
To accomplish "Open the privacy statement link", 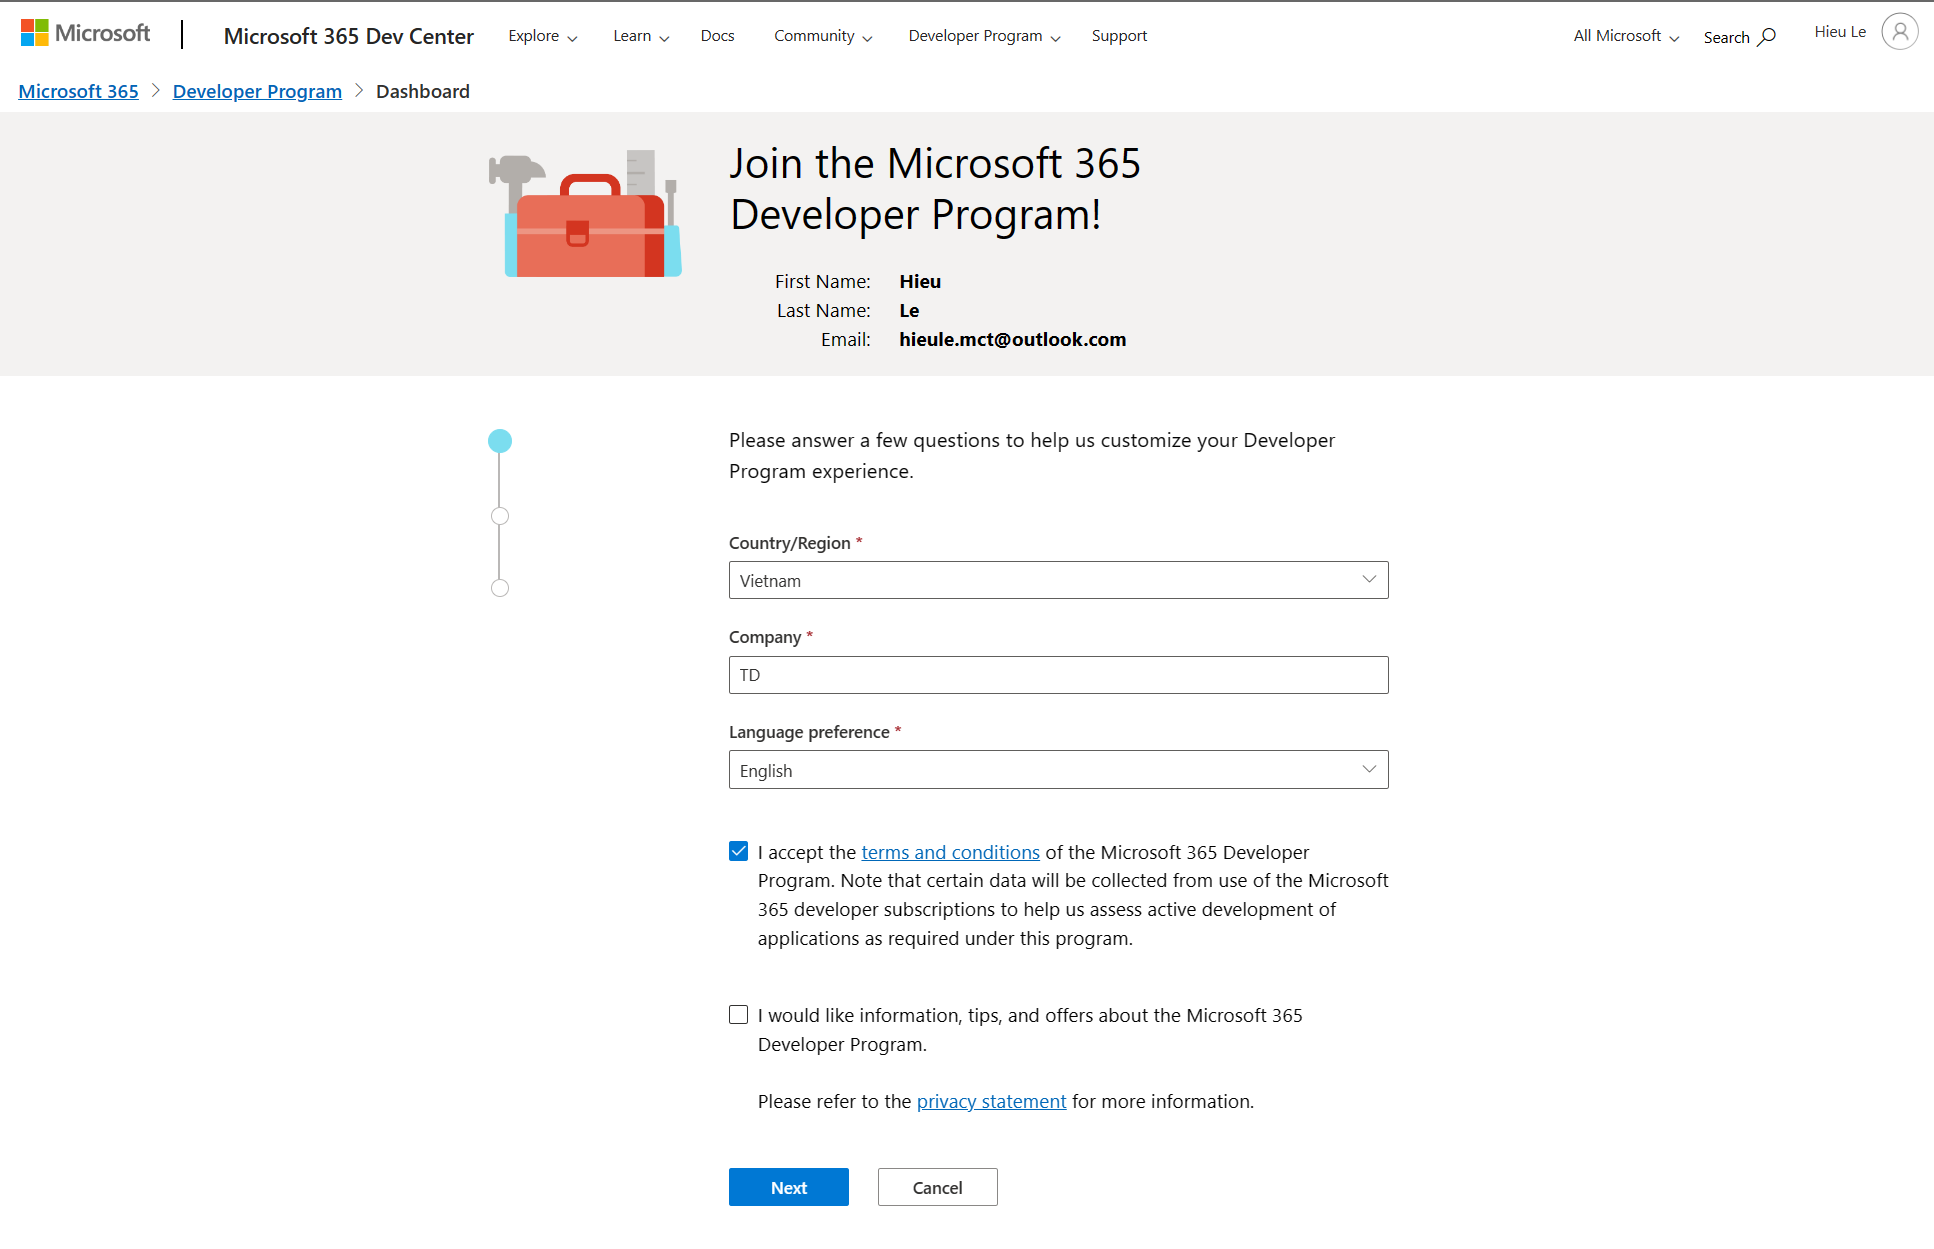I will (x=991, y=1101).
